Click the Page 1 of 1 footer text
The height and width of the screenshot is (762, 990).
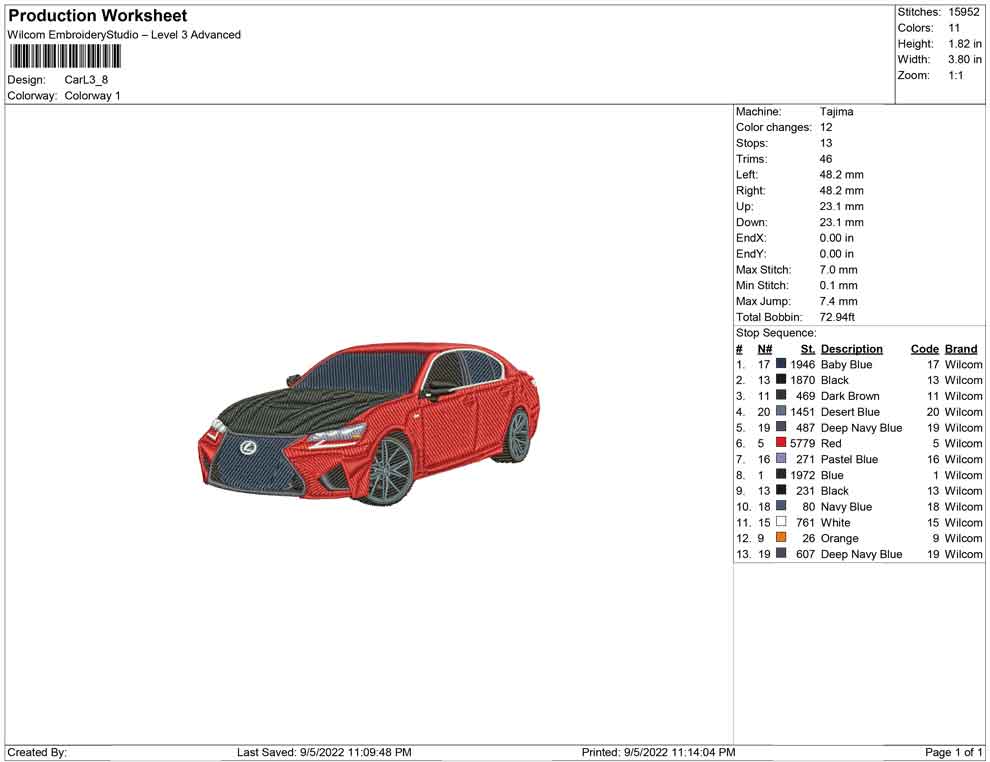click(953, 752)
